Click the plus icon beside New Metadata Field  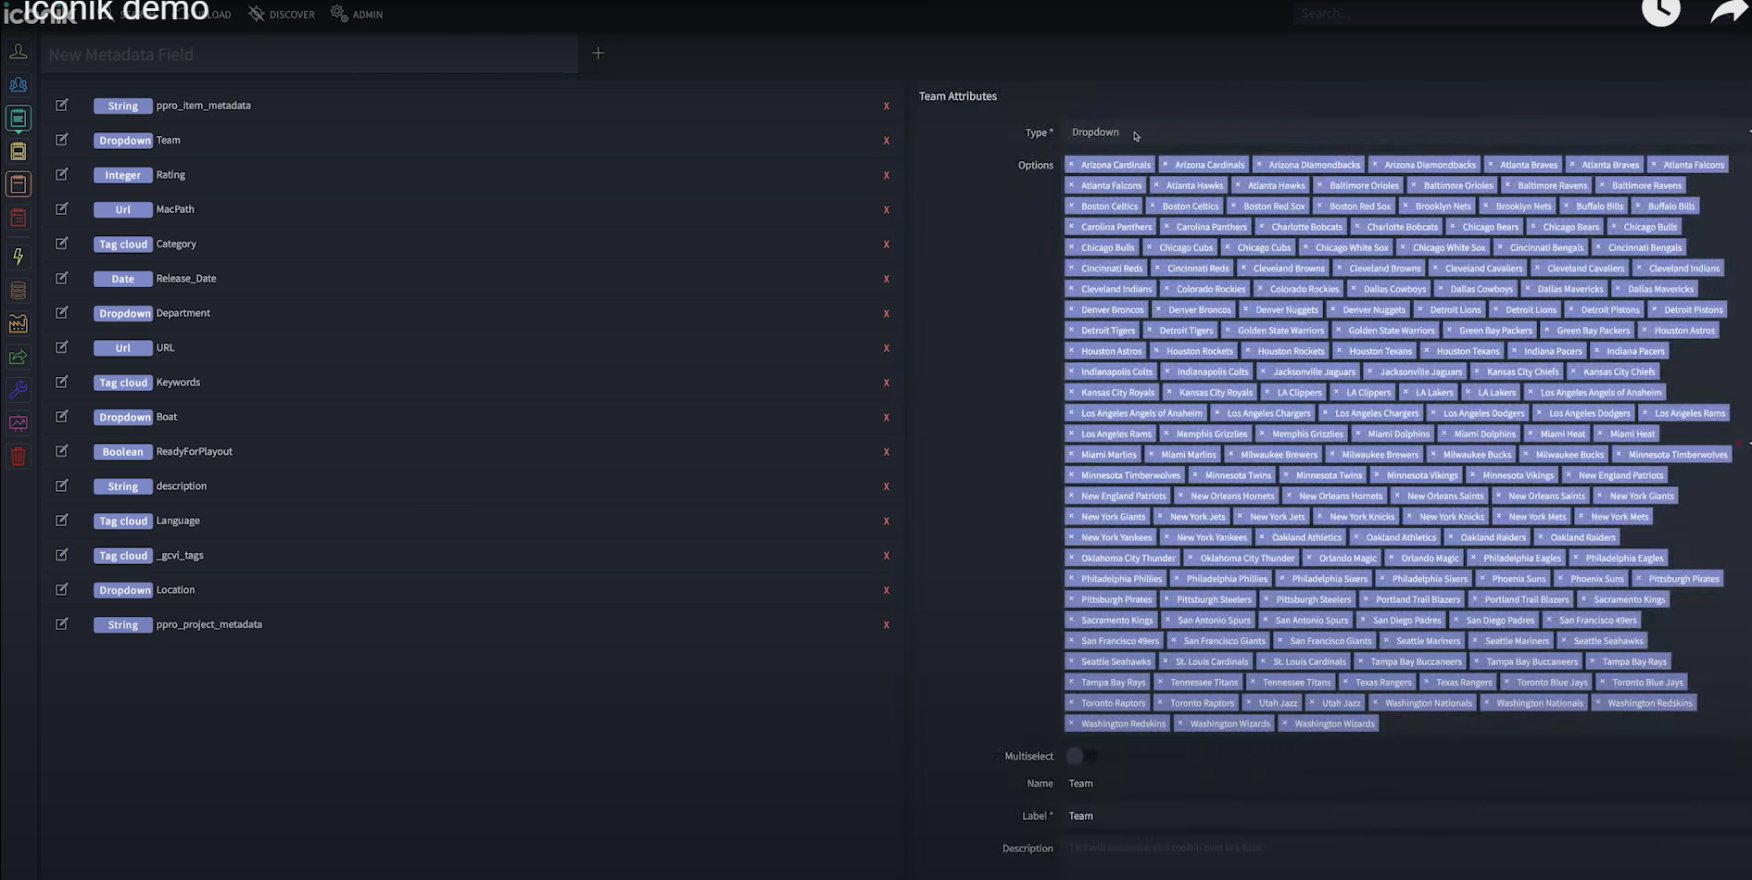pos(598,53)
